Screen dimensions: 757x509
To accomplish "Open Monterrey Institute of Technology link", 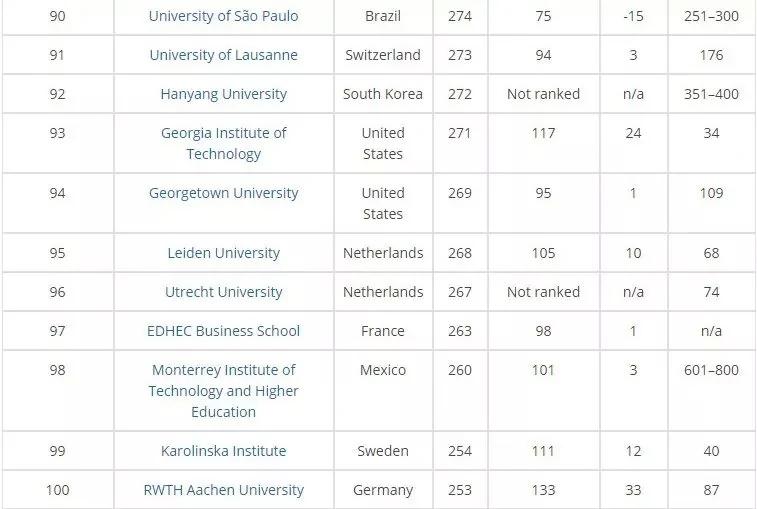I will 224,391.
